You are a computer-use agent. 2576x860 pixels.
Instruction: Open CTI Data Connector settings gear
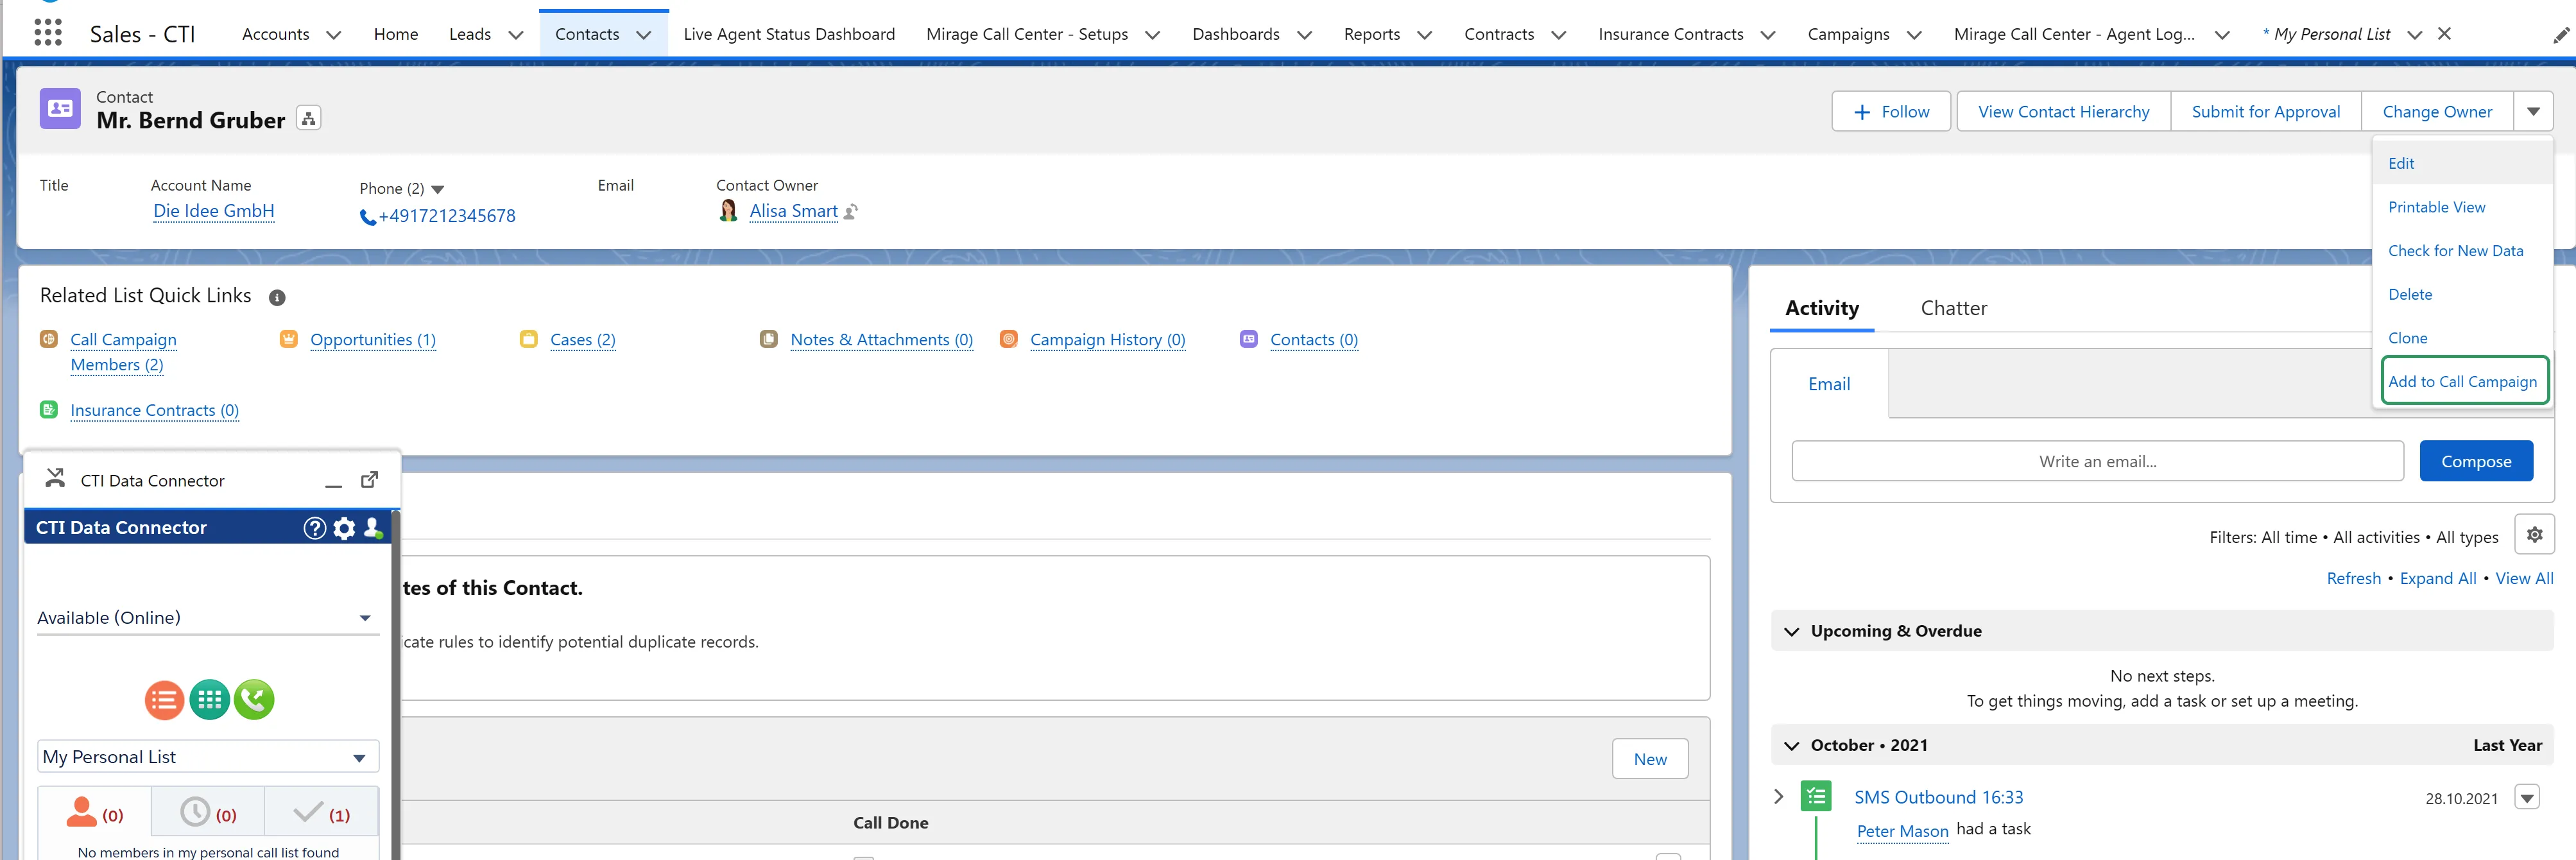[x=344, y=528]
